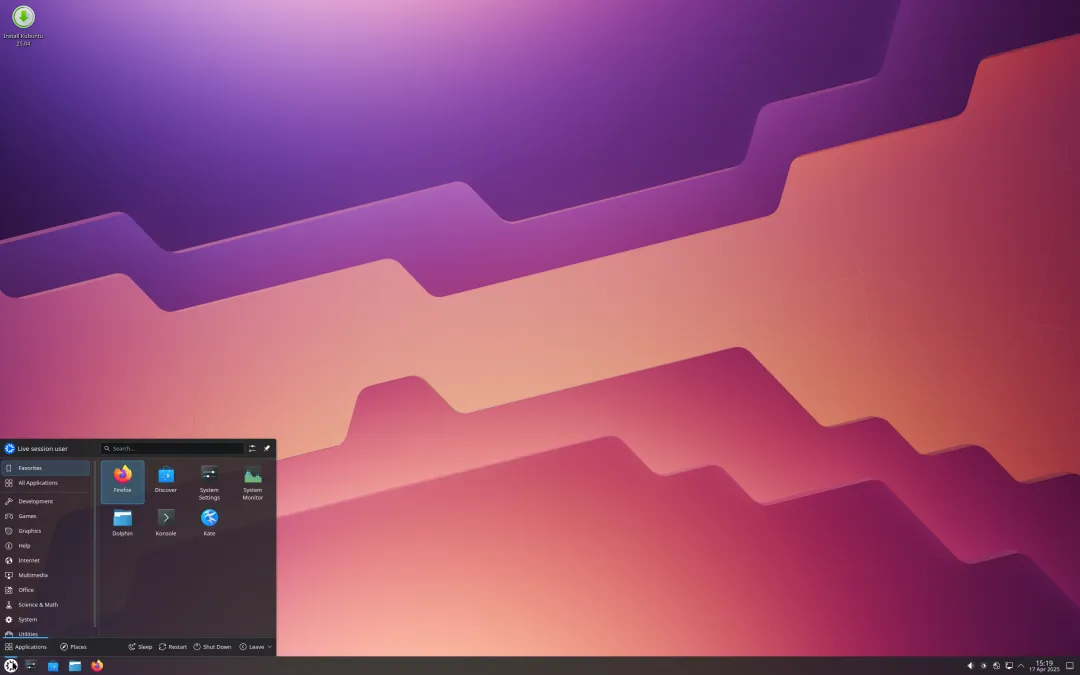
Task: Open the Graphics category
Action: coord(45,531)
